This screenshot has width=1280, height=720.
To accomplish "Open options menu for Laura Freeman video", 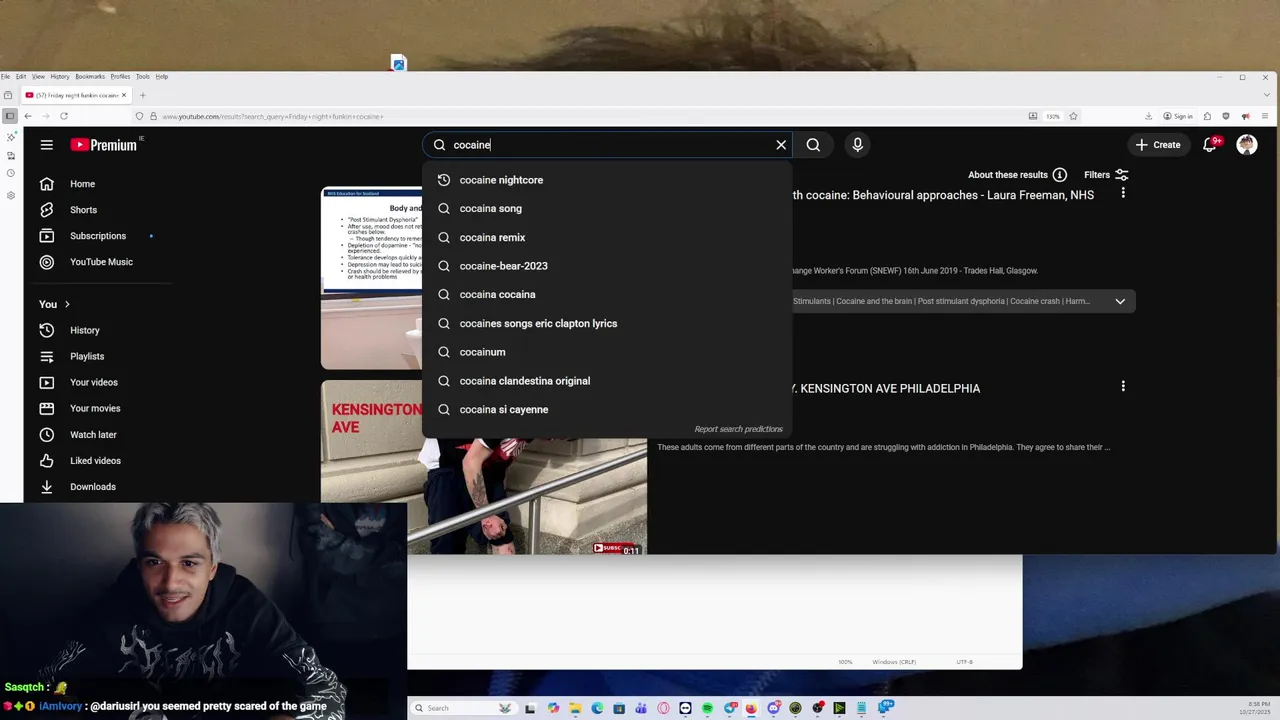I will pos(1123,193).
